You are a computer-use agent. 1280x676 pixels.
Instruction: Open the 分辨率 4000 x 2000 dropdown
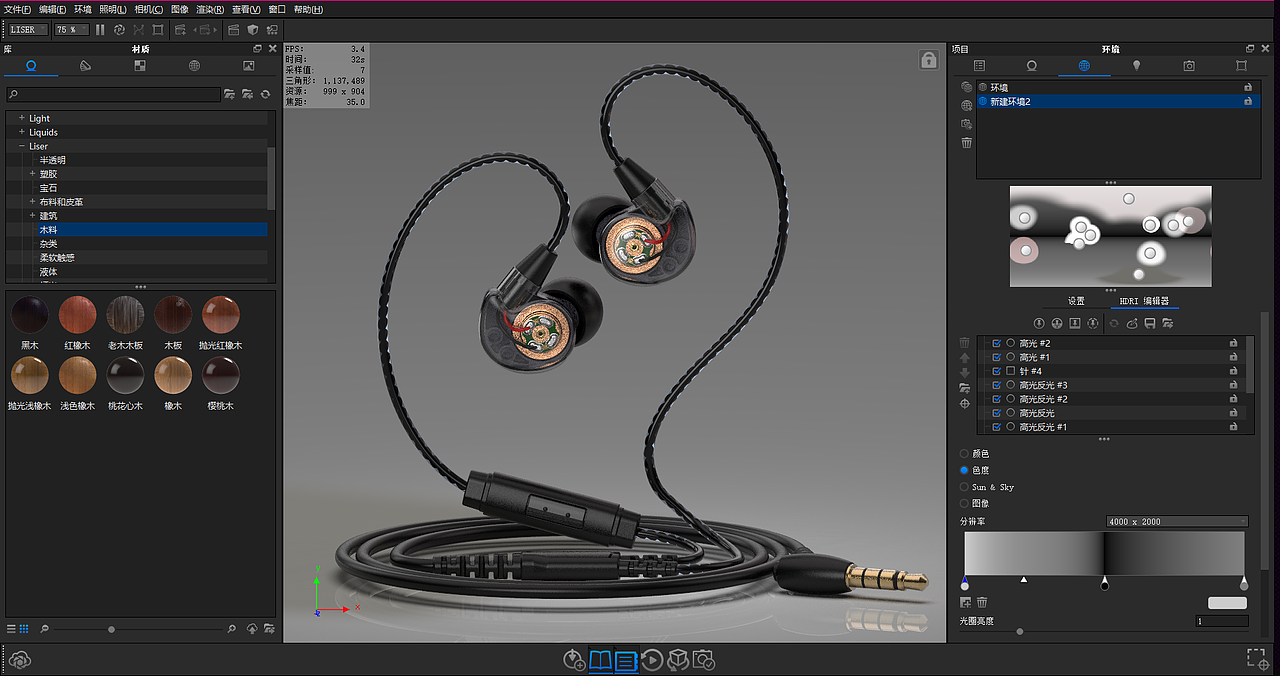click(x=1177, y=521)
